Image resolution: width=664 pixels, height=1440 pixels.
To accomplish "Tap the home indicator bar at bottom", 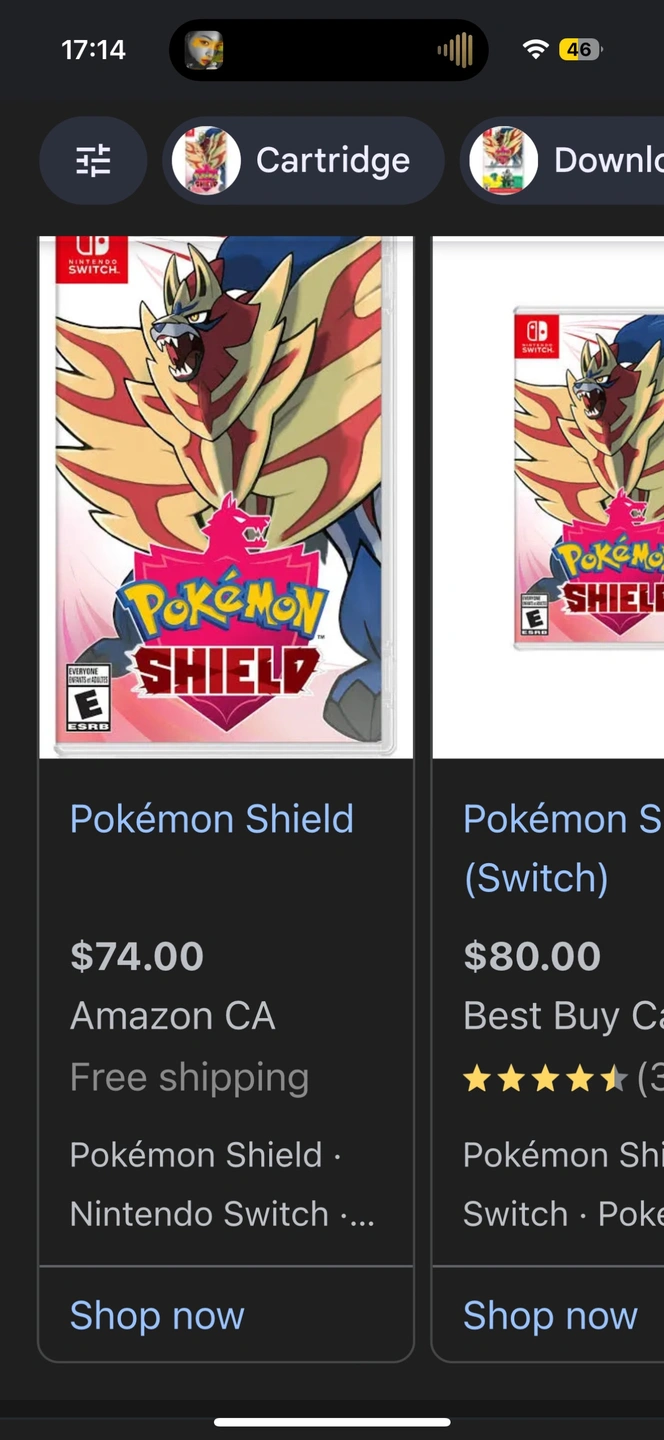I will click(332, 1422).
